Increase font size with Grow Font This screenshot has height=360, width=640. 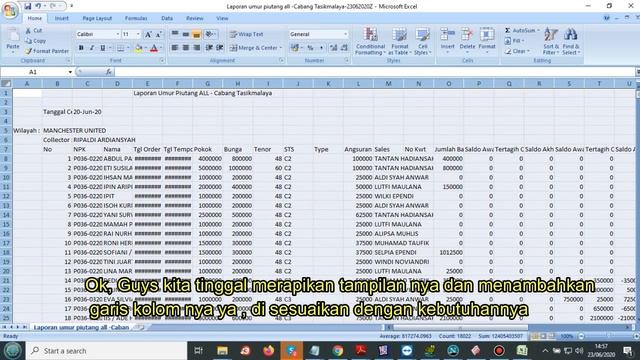tap(148, 35)
